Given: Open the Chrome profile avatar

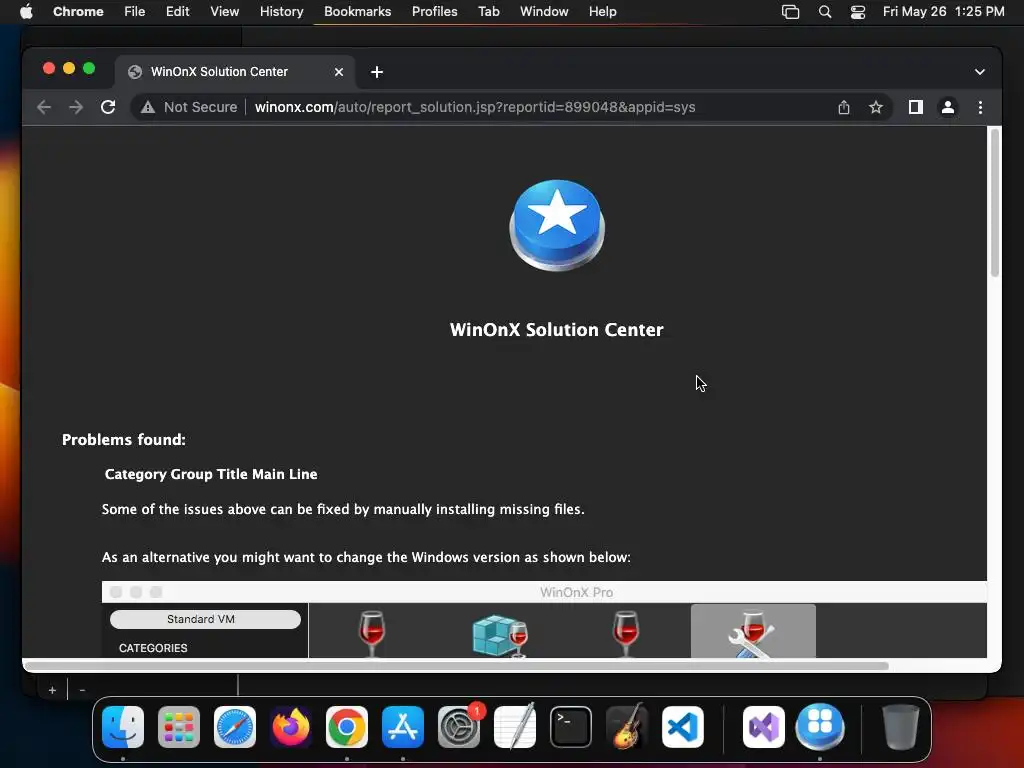Looking at the screenshot, I should click(x=948, y=107).
